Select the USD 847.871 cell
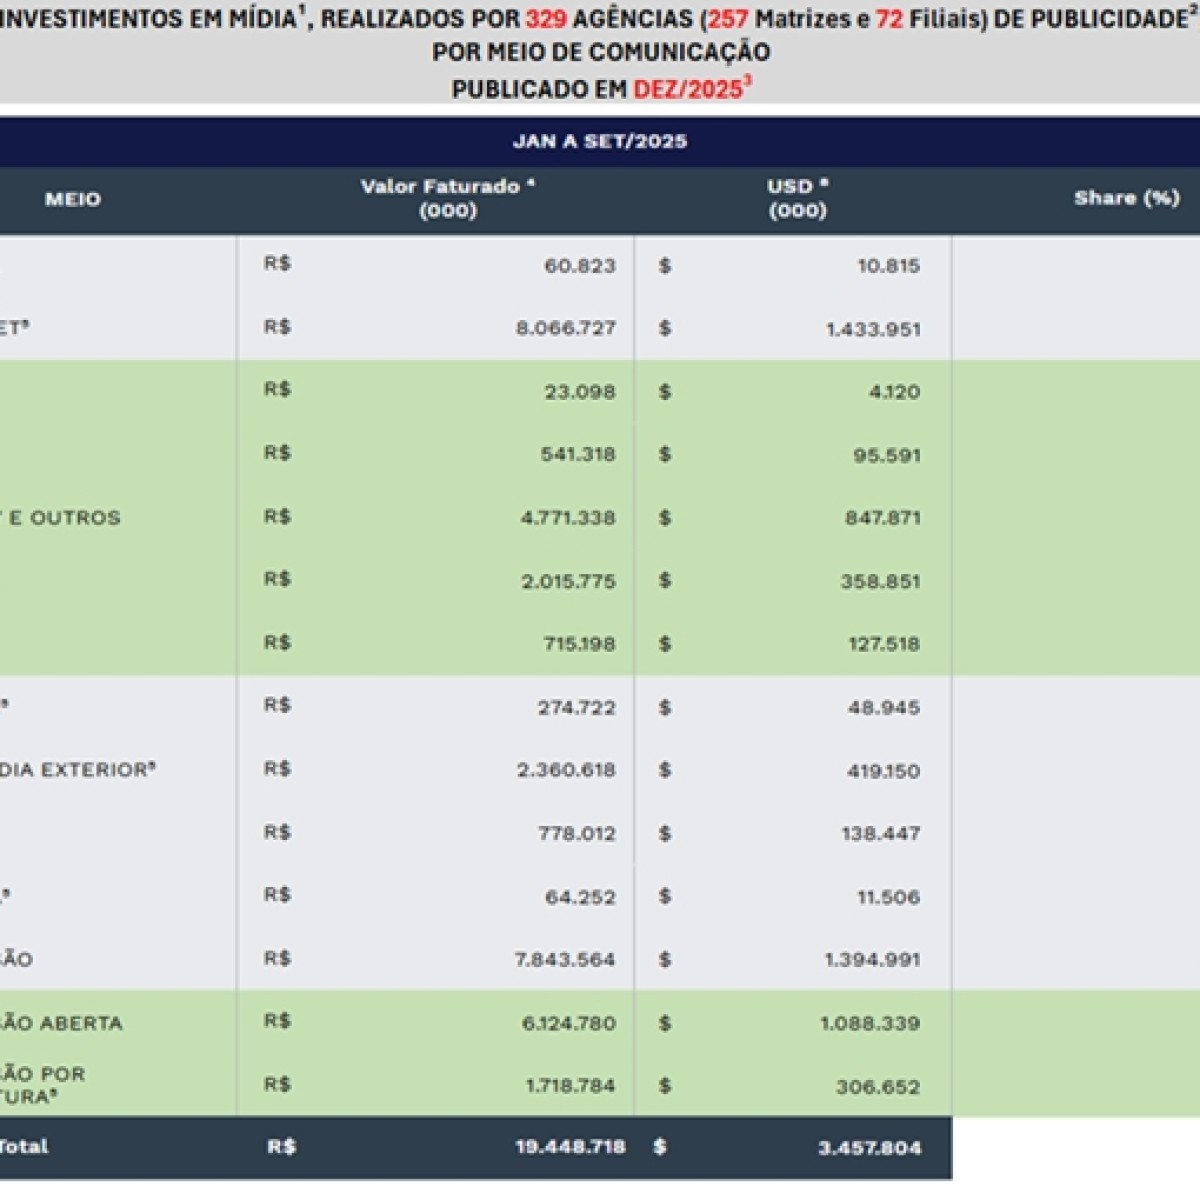This screenshot has width=1200, height=1200. [882, 518]
